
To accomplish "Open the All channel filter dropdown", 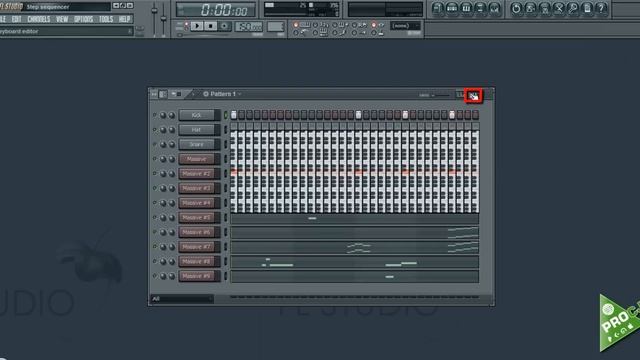I will pyautogui.click(x=182, y=299).
